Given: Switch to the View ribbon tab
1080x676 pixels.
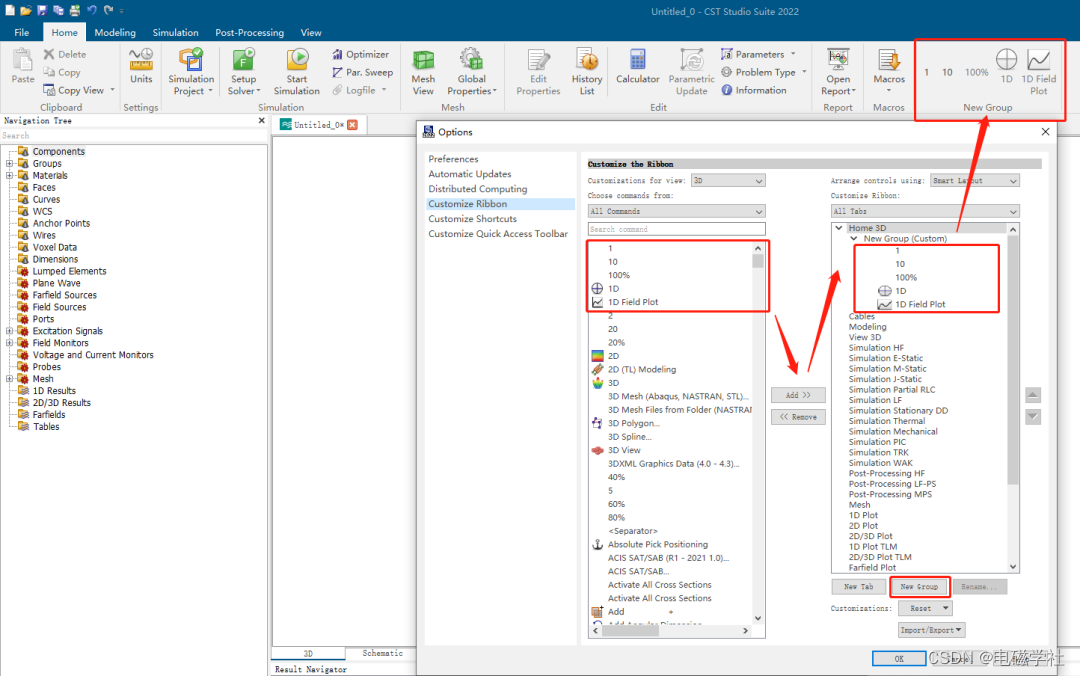Looking at the screenshot, I should pyautogui.click(x=311, y=32).
